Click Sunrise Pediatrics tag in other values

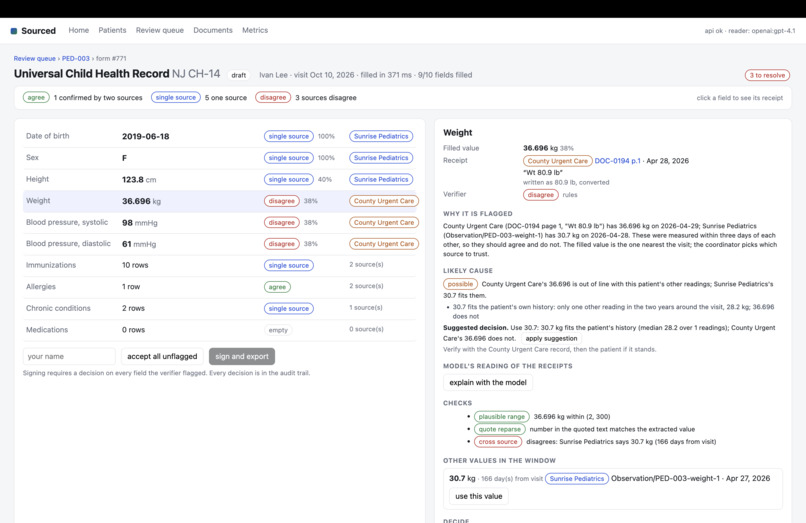pyautogui.click(x=577, y=479)
